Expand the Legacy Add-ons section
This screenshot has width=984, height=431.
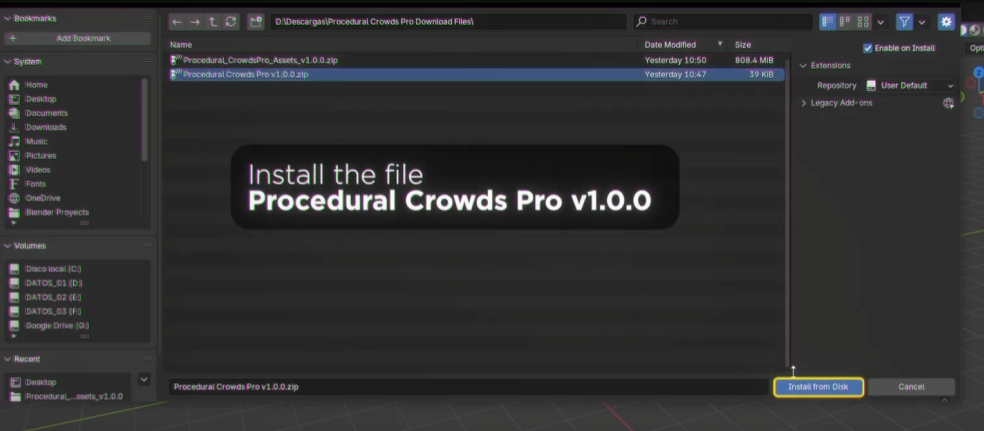[x=840, y=103]
